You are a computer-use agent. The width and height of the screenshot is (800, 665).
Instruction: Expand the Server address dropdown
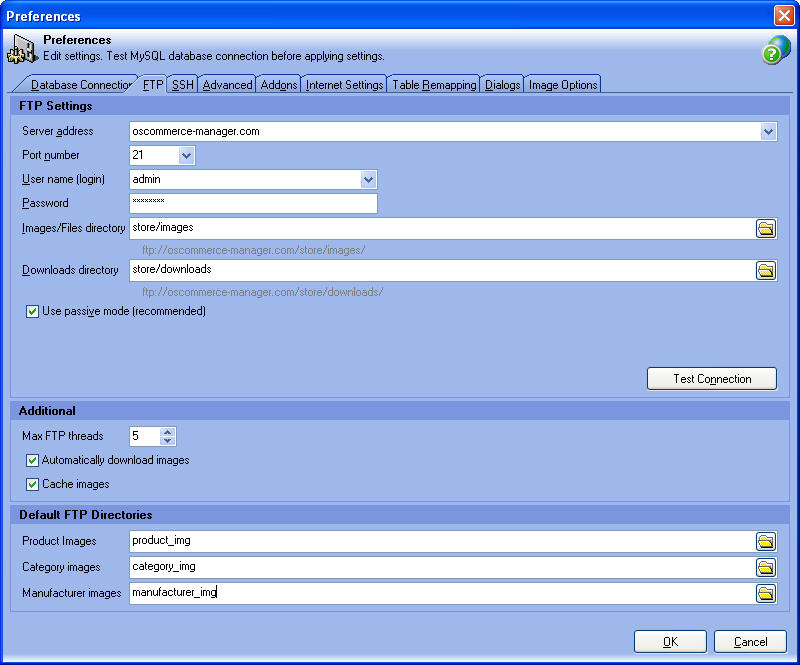coord(768,132)
